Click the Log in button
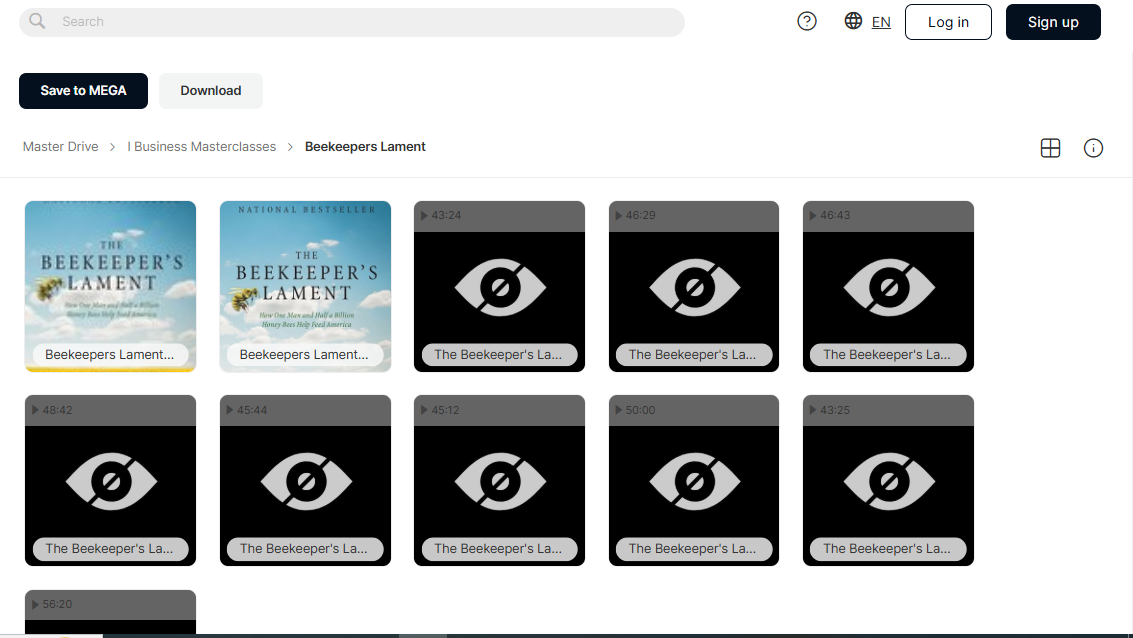This screenshot has height=638, width=1133. [x=948, y=22]
